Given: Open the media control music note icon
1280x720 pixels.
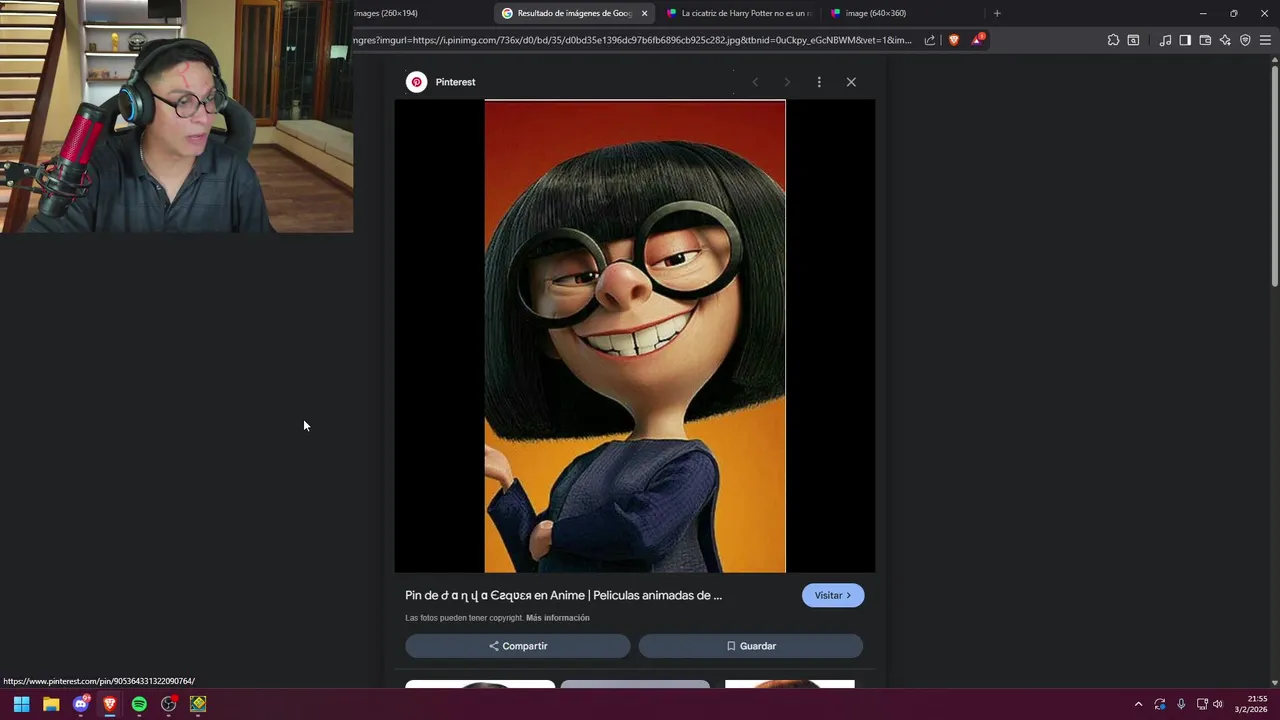Looking at the screenshot, I should (1165, 40).
